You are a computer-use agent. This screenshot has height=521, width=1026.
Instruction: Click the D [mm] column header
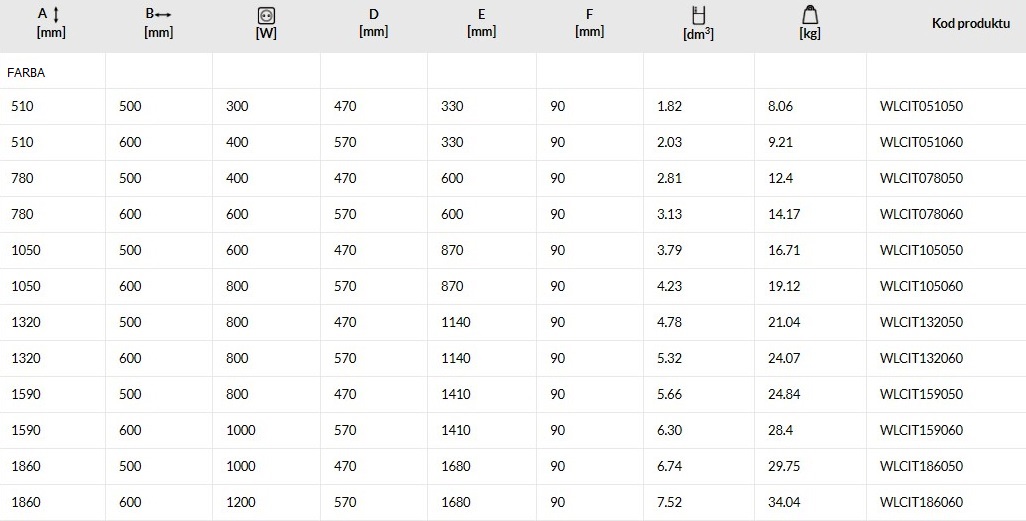pyautogui.click(x=374, y=22)
